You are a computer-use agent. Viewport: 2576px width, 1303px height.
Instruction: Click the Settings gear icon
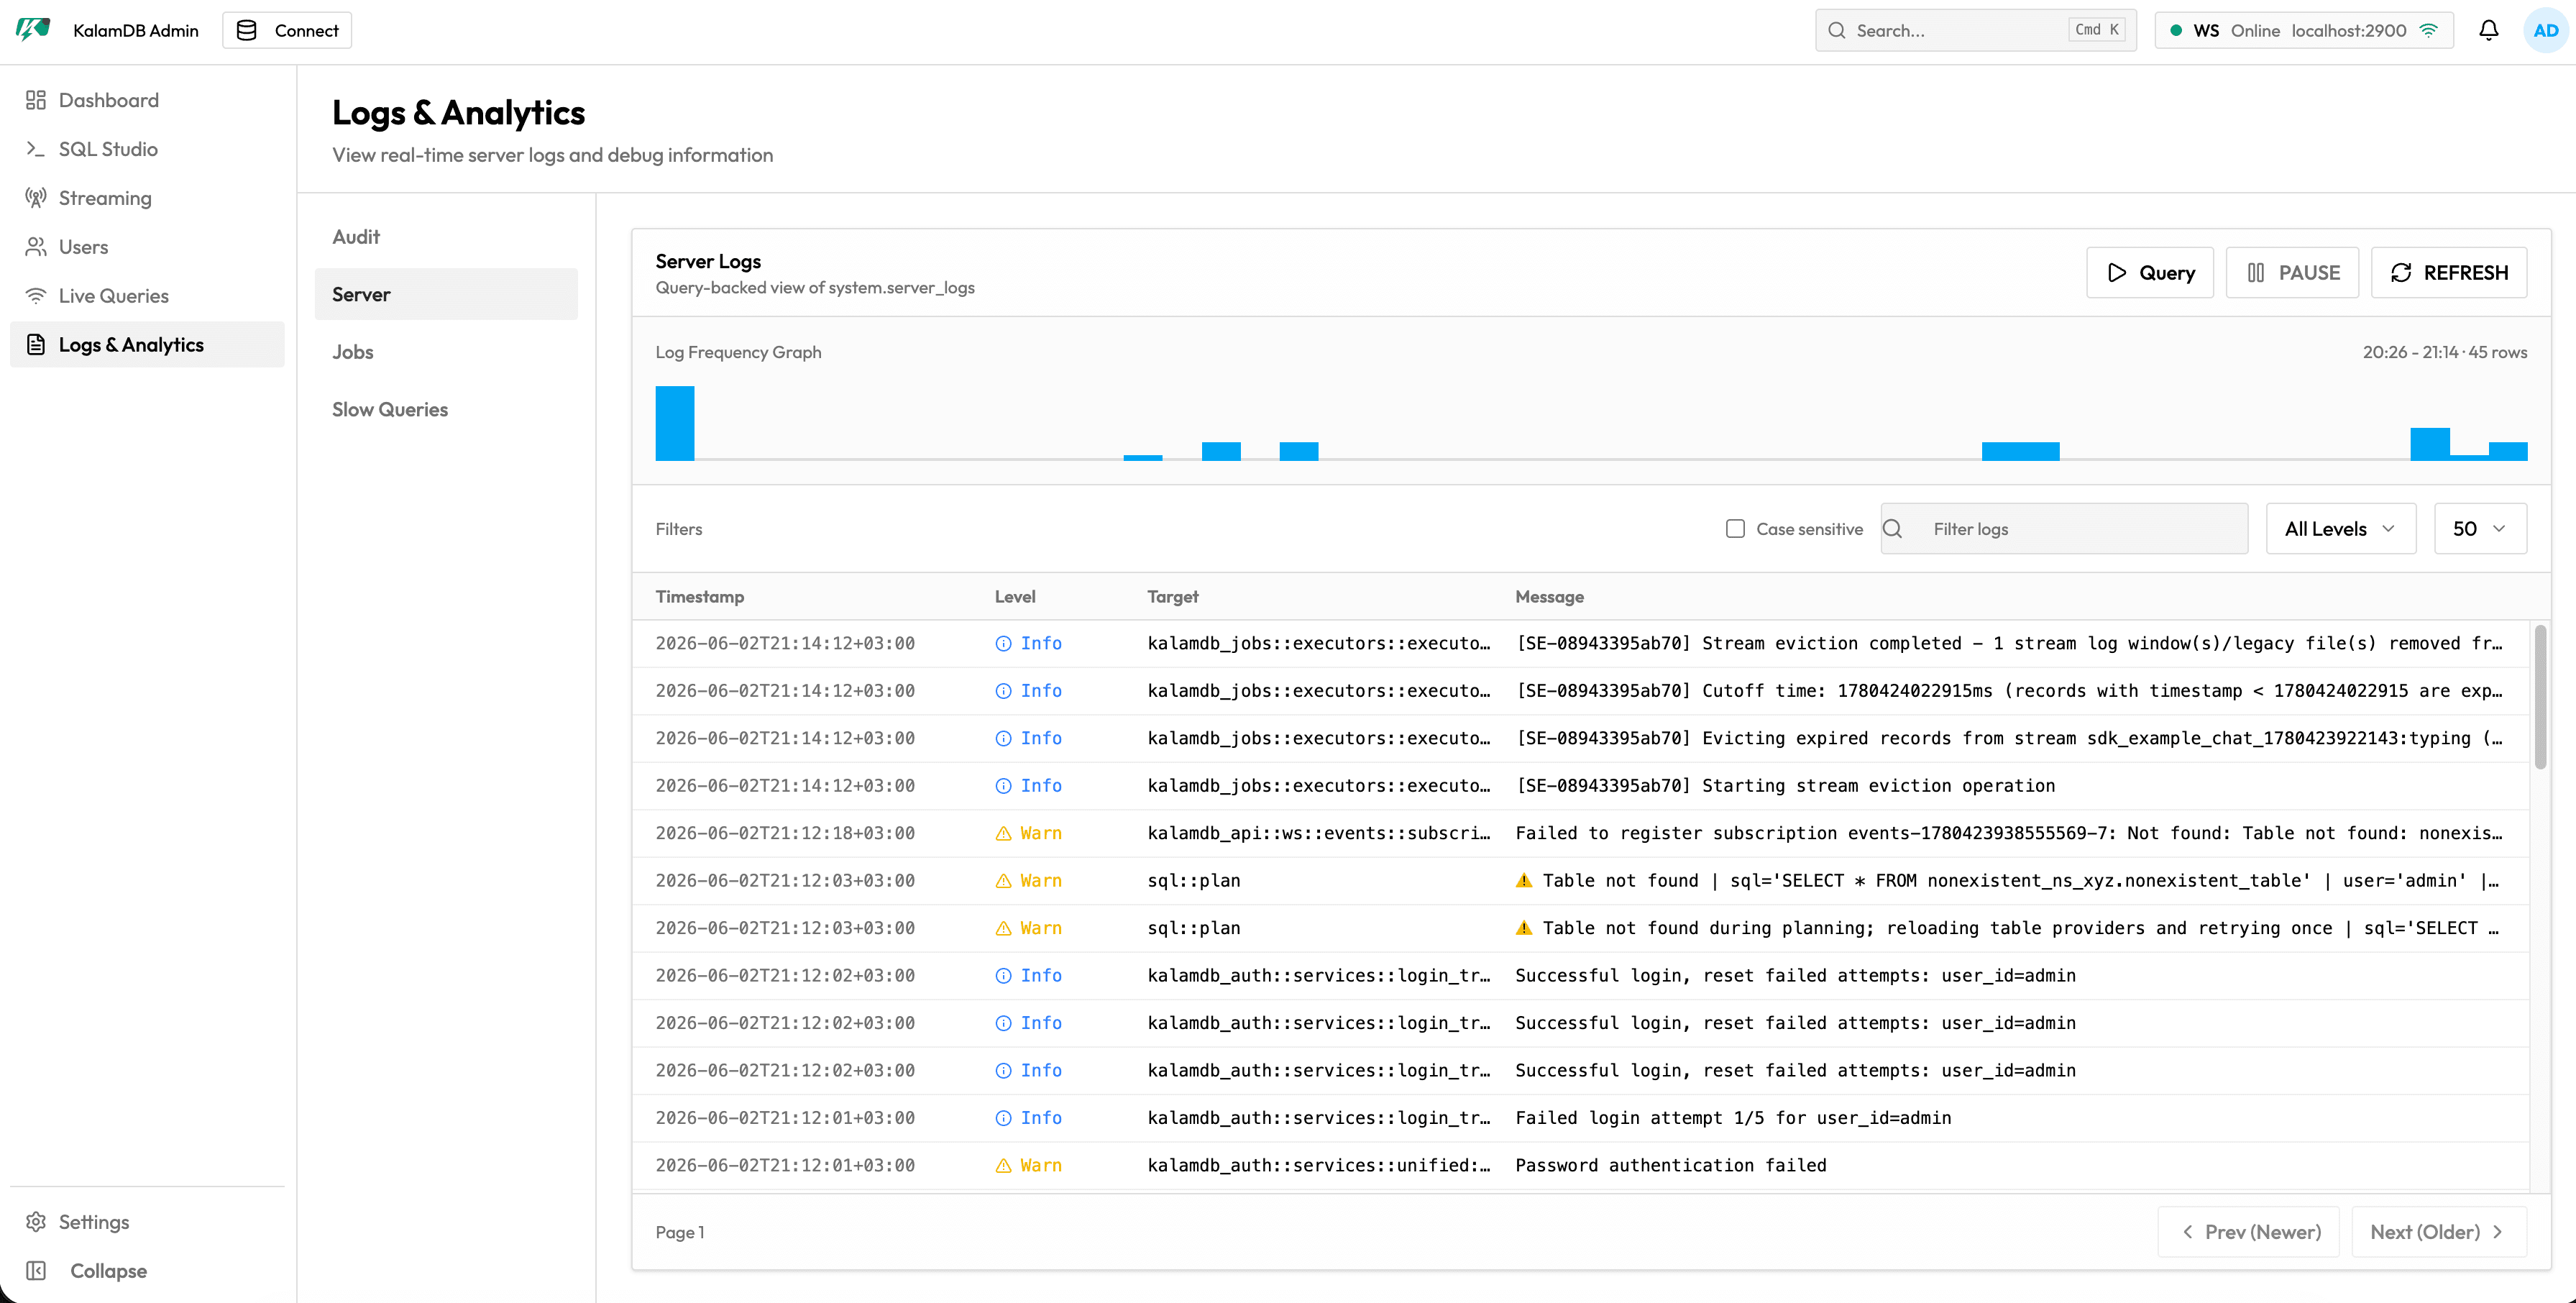[36, 1221]
